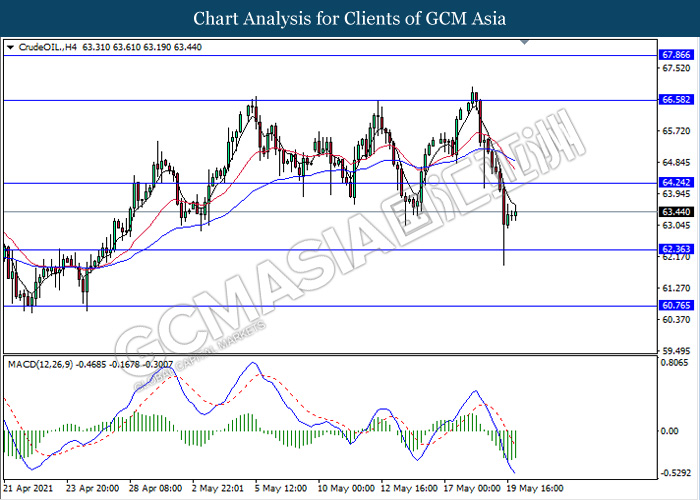This screenshot has width=700, height=500.
Task: Select the 66.582 price level label
Action: point(676,100)
